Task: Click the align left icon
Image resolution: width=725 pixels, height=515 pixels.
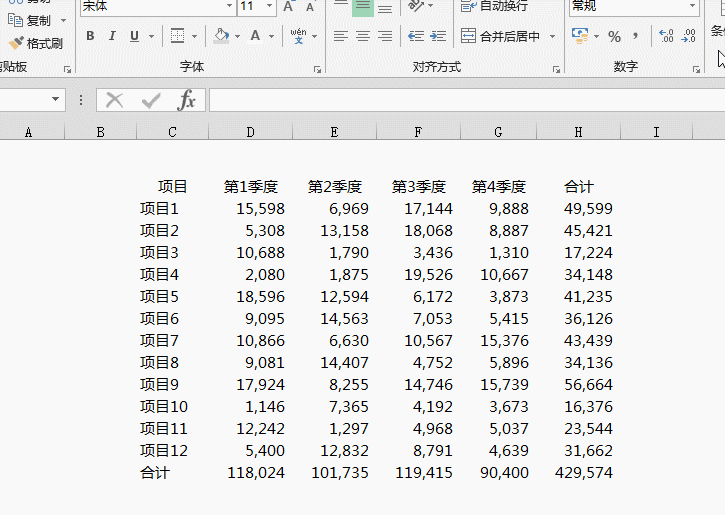Action: pyautogui.click(x=341, y=36)
